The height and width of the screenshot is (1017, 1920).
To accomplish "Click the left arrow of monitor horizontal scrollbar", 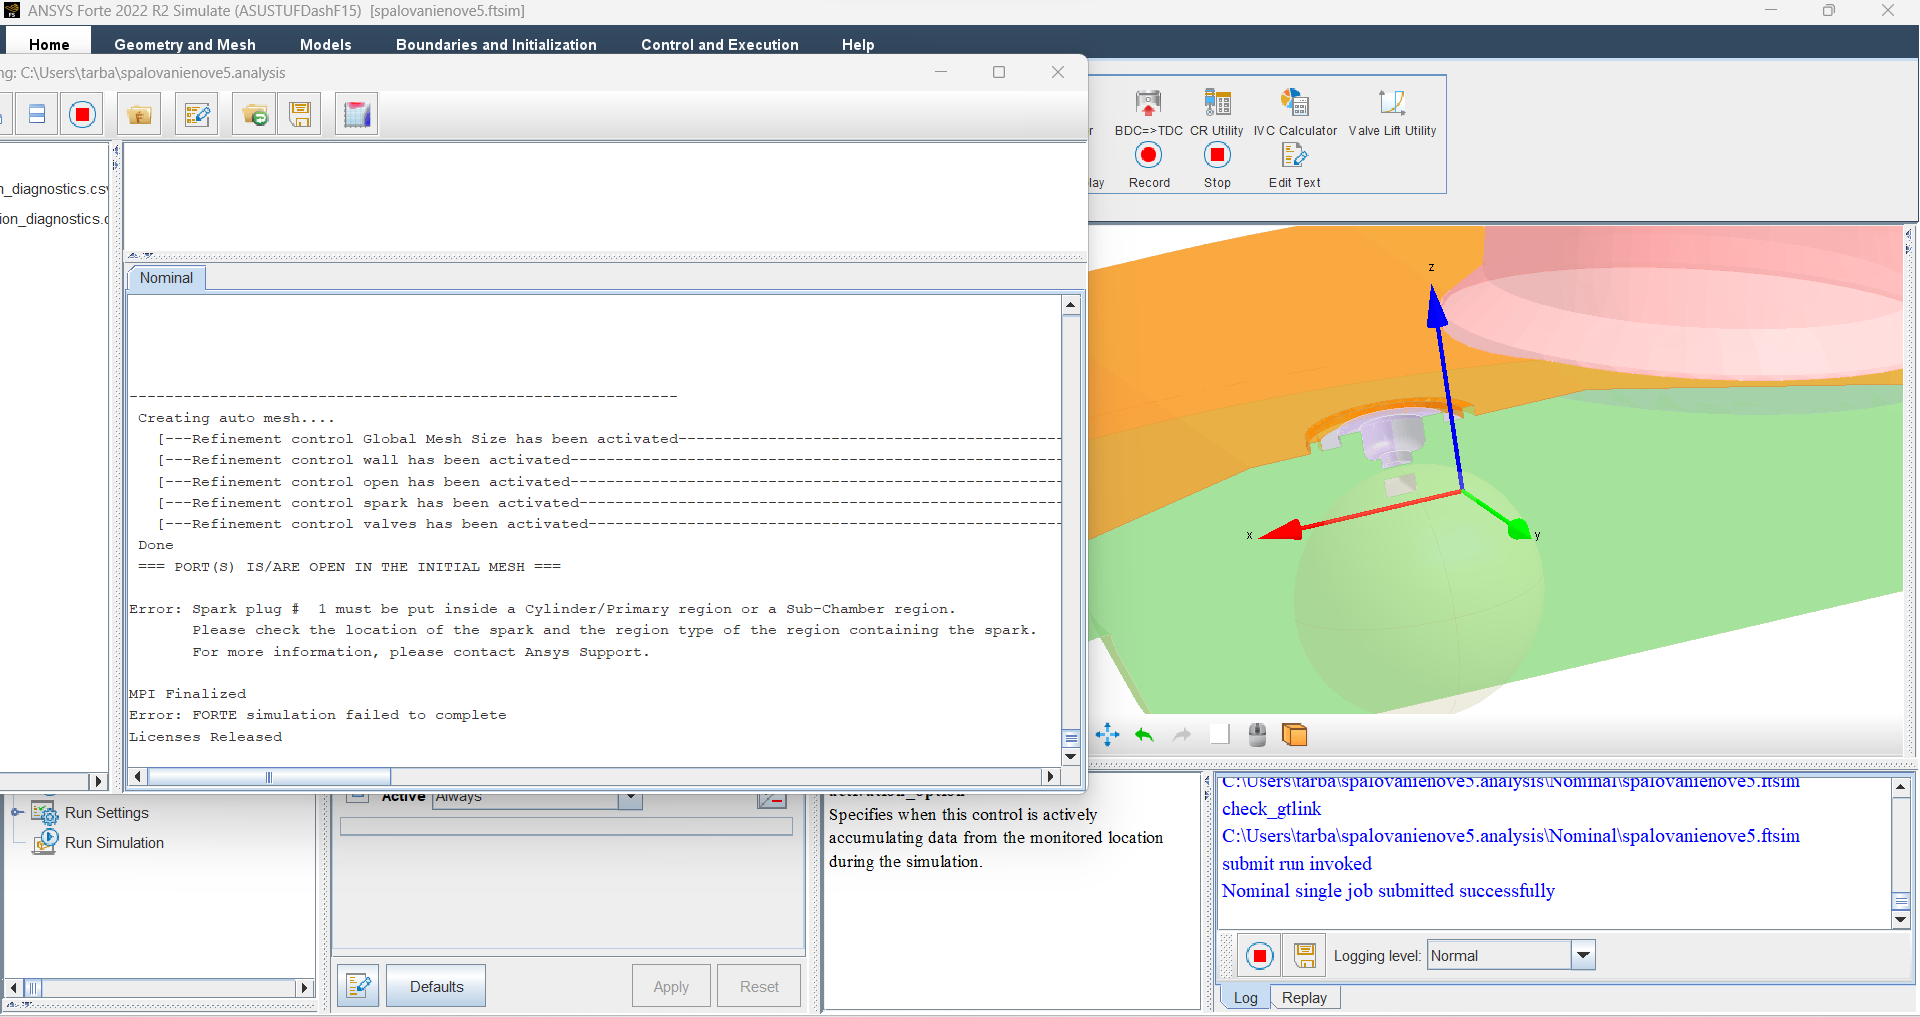I will click(x=138, y=777).
